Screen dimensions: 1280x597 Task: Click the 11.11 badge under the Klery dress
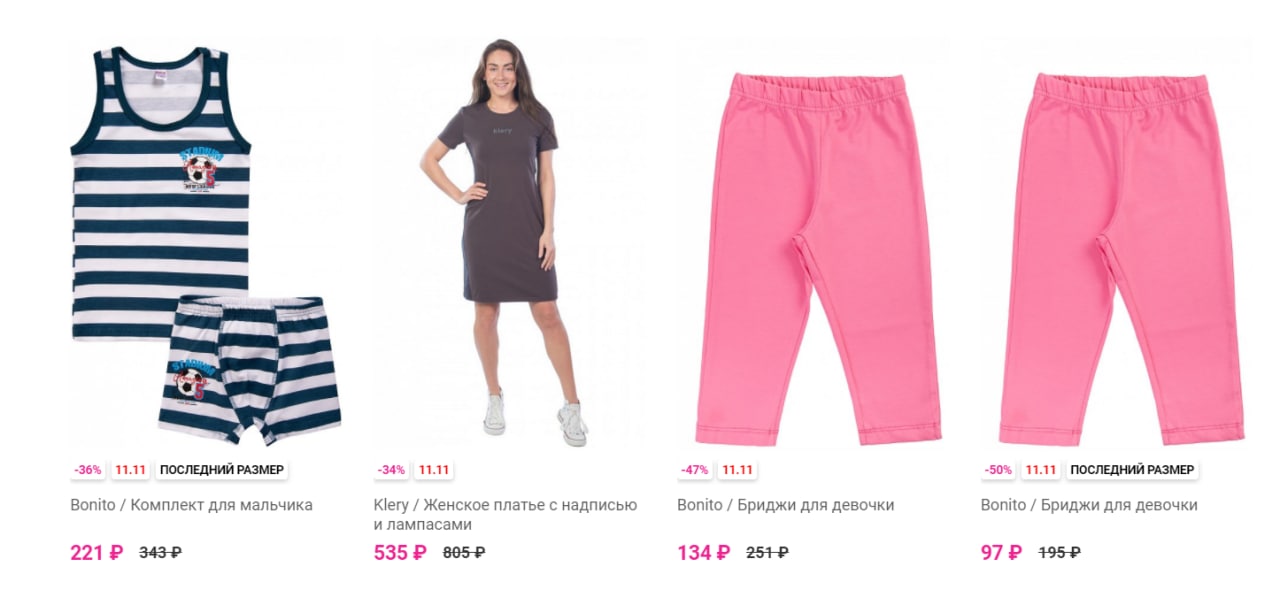coord(434,470)
